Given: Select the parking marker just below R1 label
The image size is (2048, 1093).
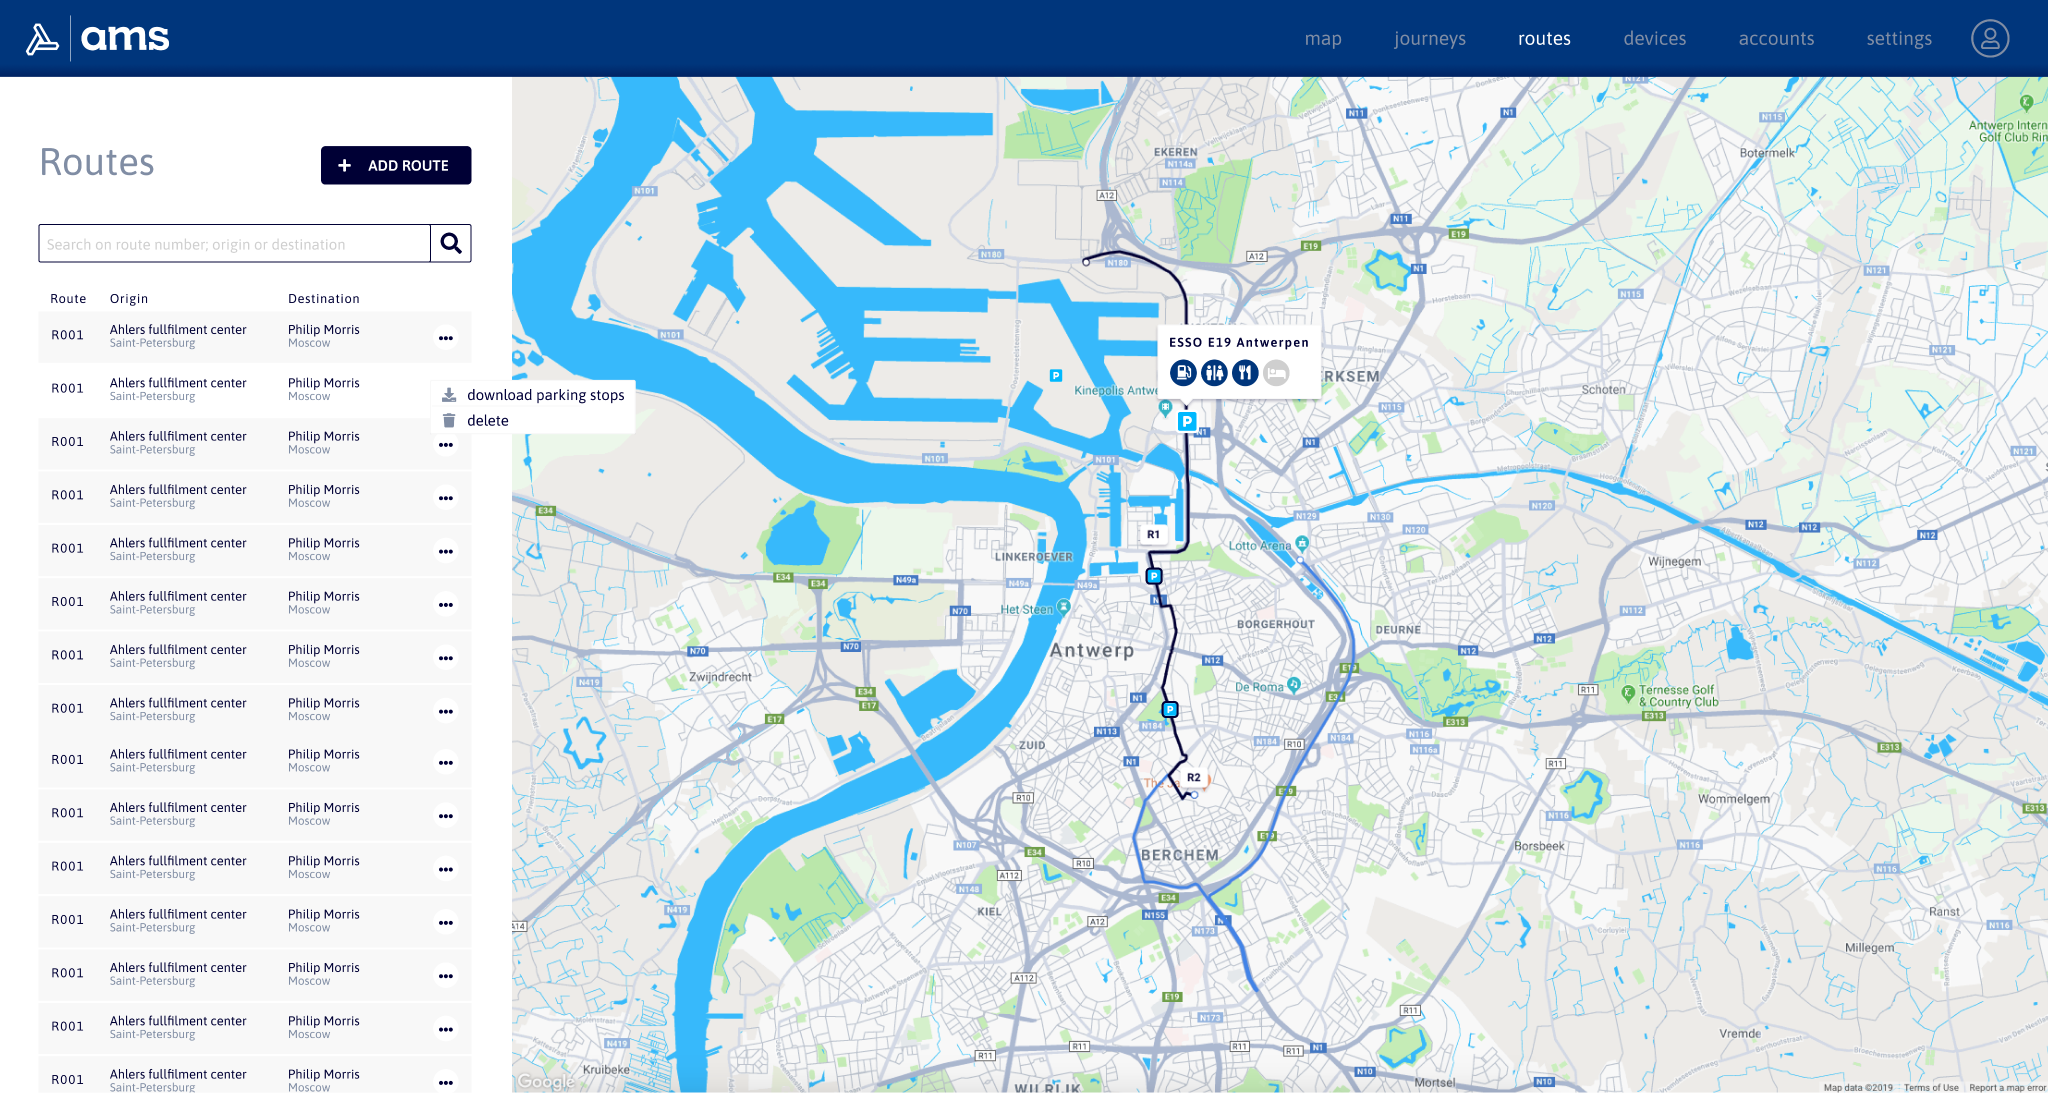Looking at the screenshot, I should click(1154, 576).
